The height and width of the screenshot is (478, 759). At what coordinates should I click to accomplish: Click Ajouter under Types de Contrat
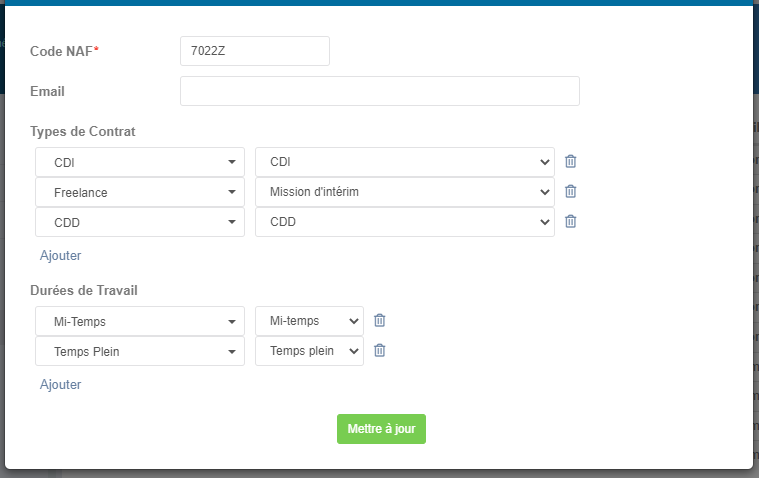61,255
